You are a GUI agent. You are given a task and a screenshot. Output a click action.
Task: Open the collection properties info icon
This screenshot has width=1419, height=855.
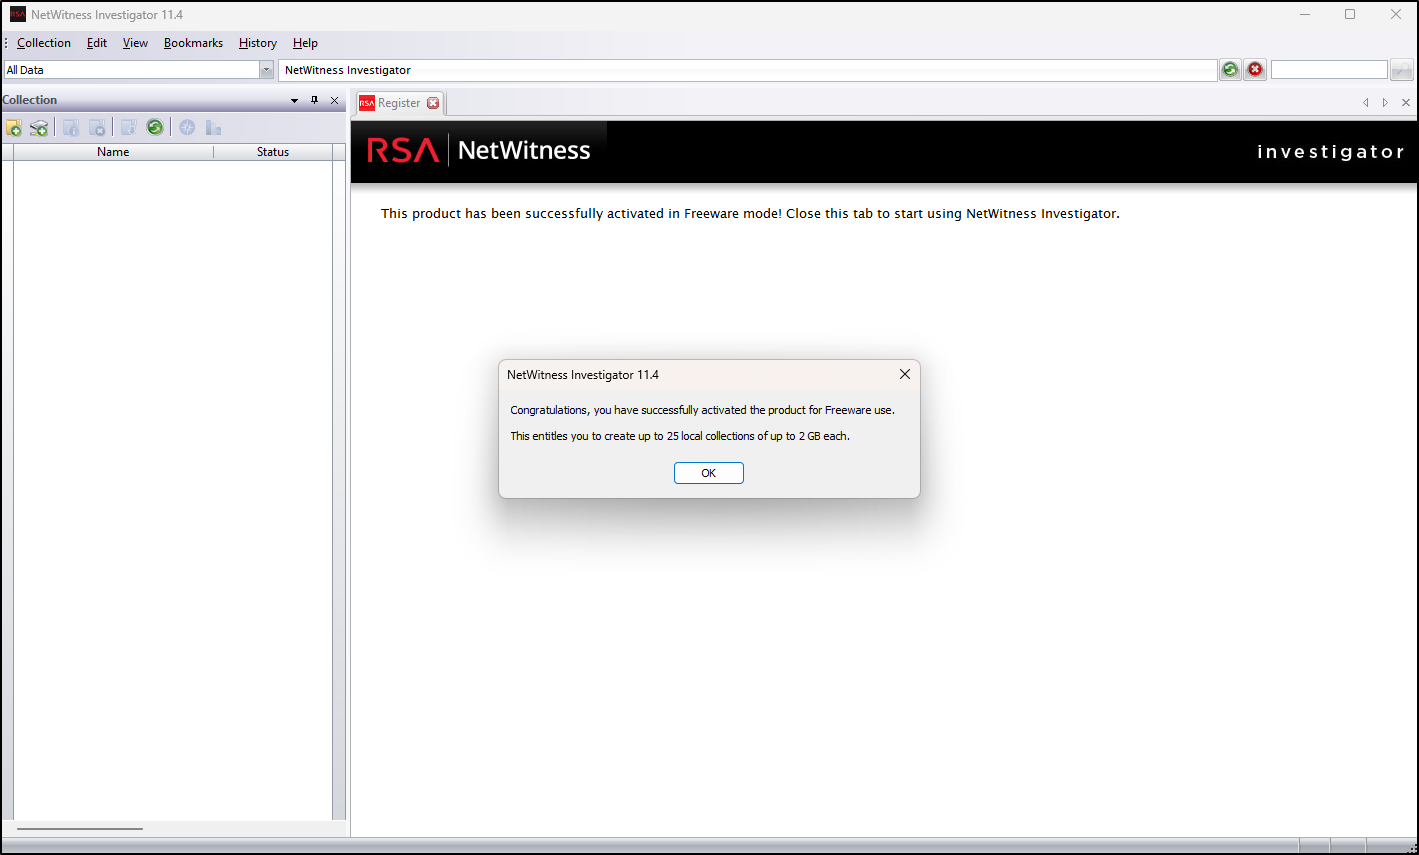coord(71,128)
